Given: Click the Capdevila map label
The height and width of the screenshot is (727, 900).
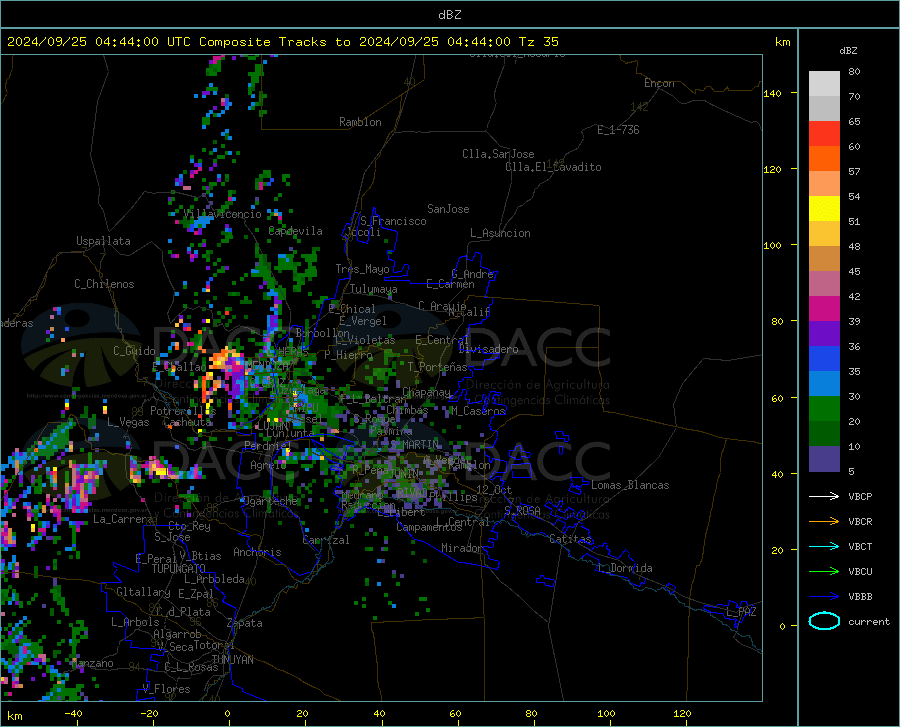Looking at the screenshot, I should pos(295,231).
